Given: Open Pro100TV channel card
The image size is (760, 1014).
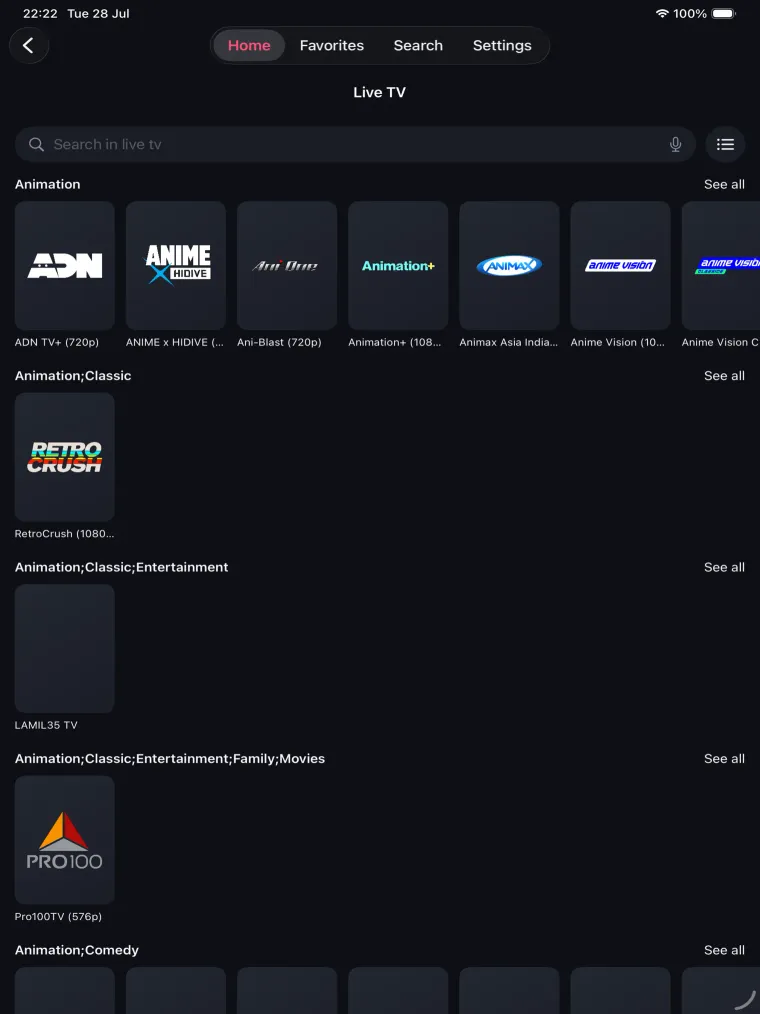Looking at the screenshot, I should tap(65, 840).
